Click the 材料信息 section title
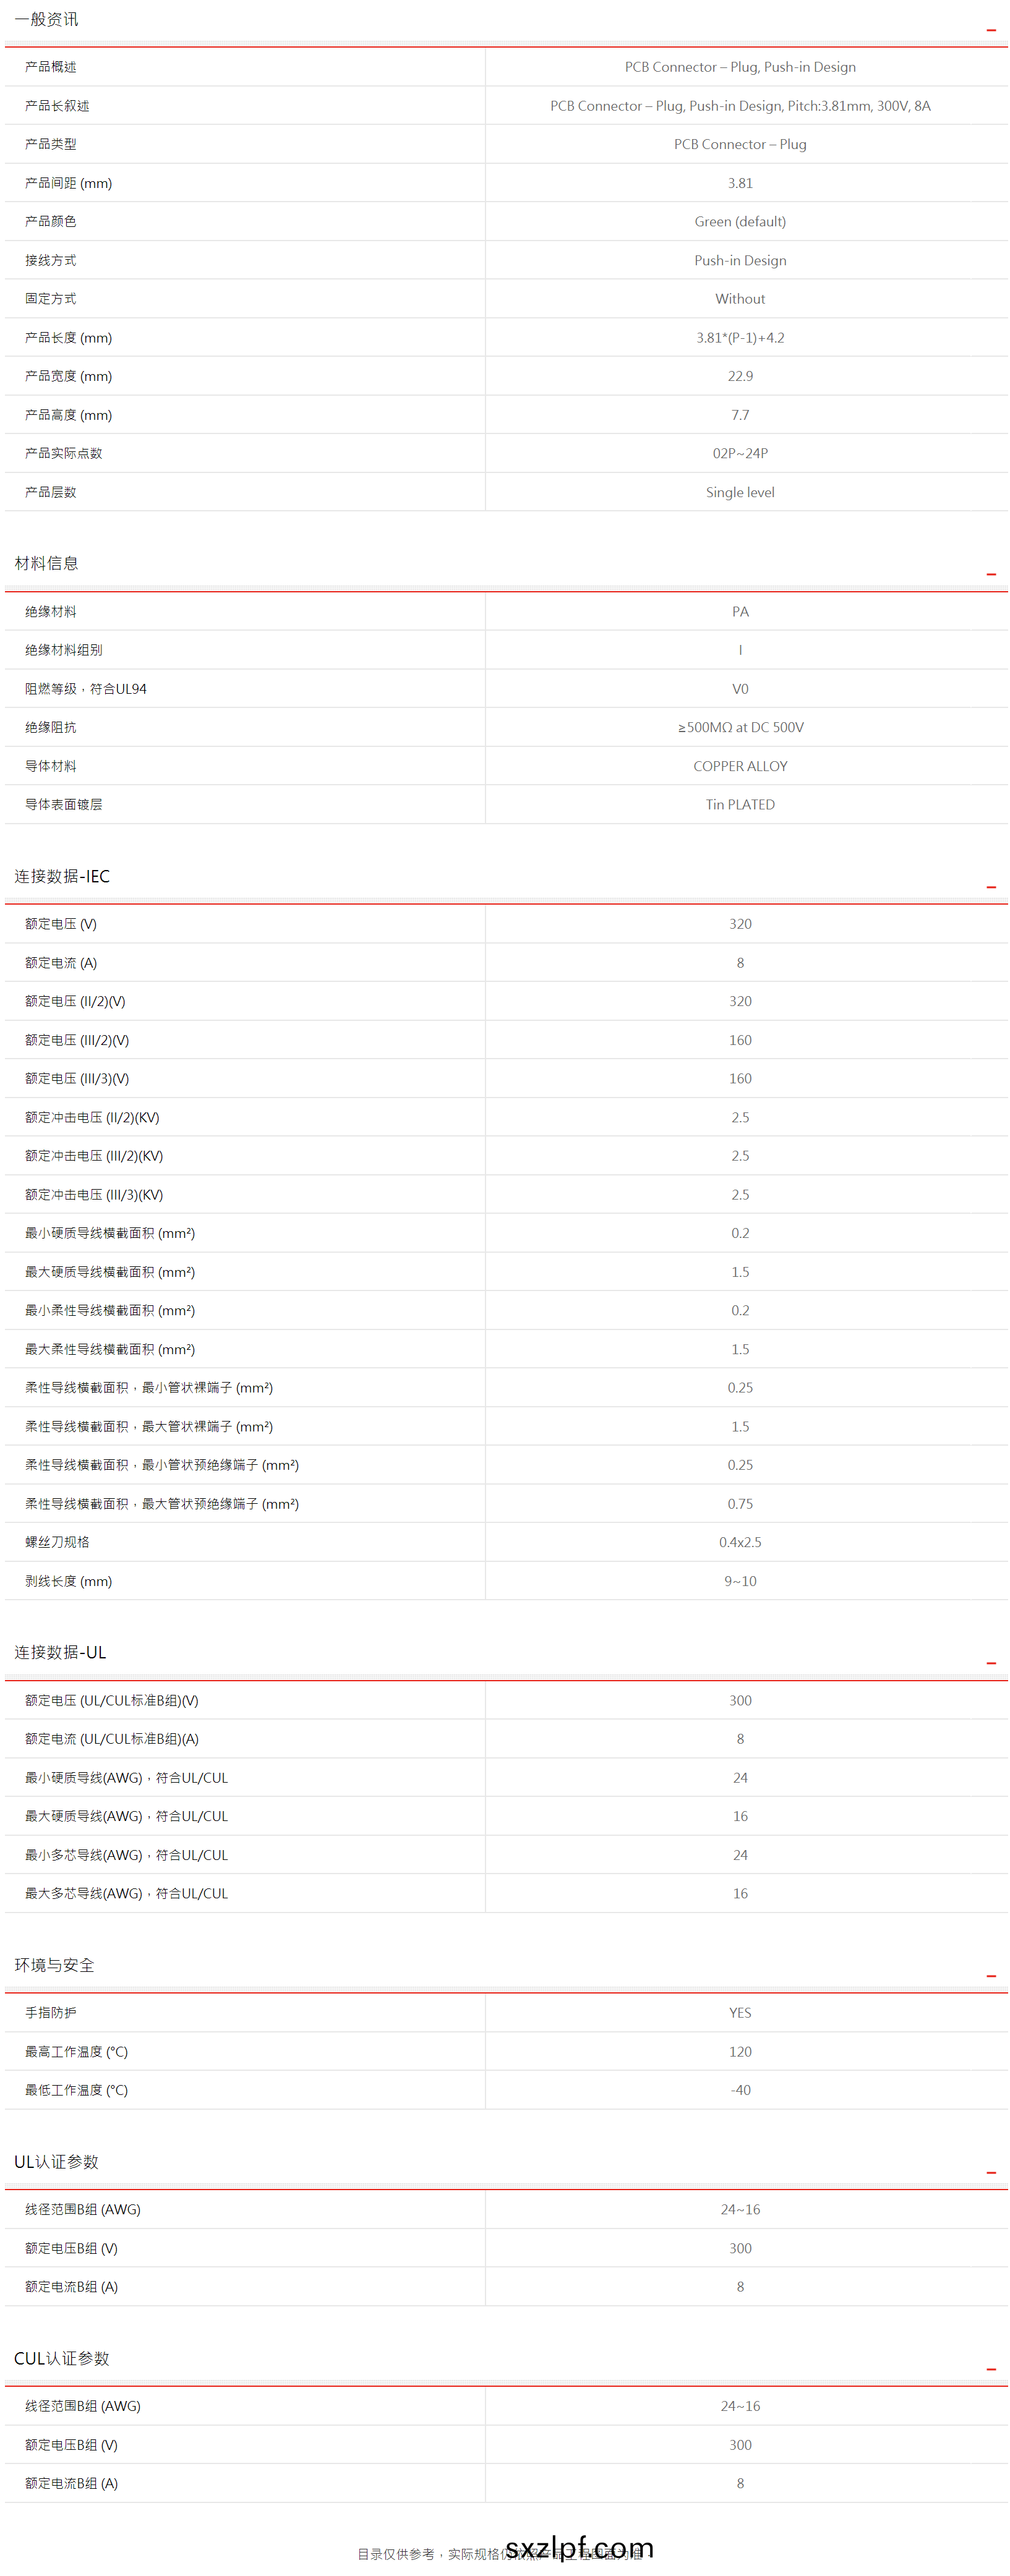 (46, 563)
